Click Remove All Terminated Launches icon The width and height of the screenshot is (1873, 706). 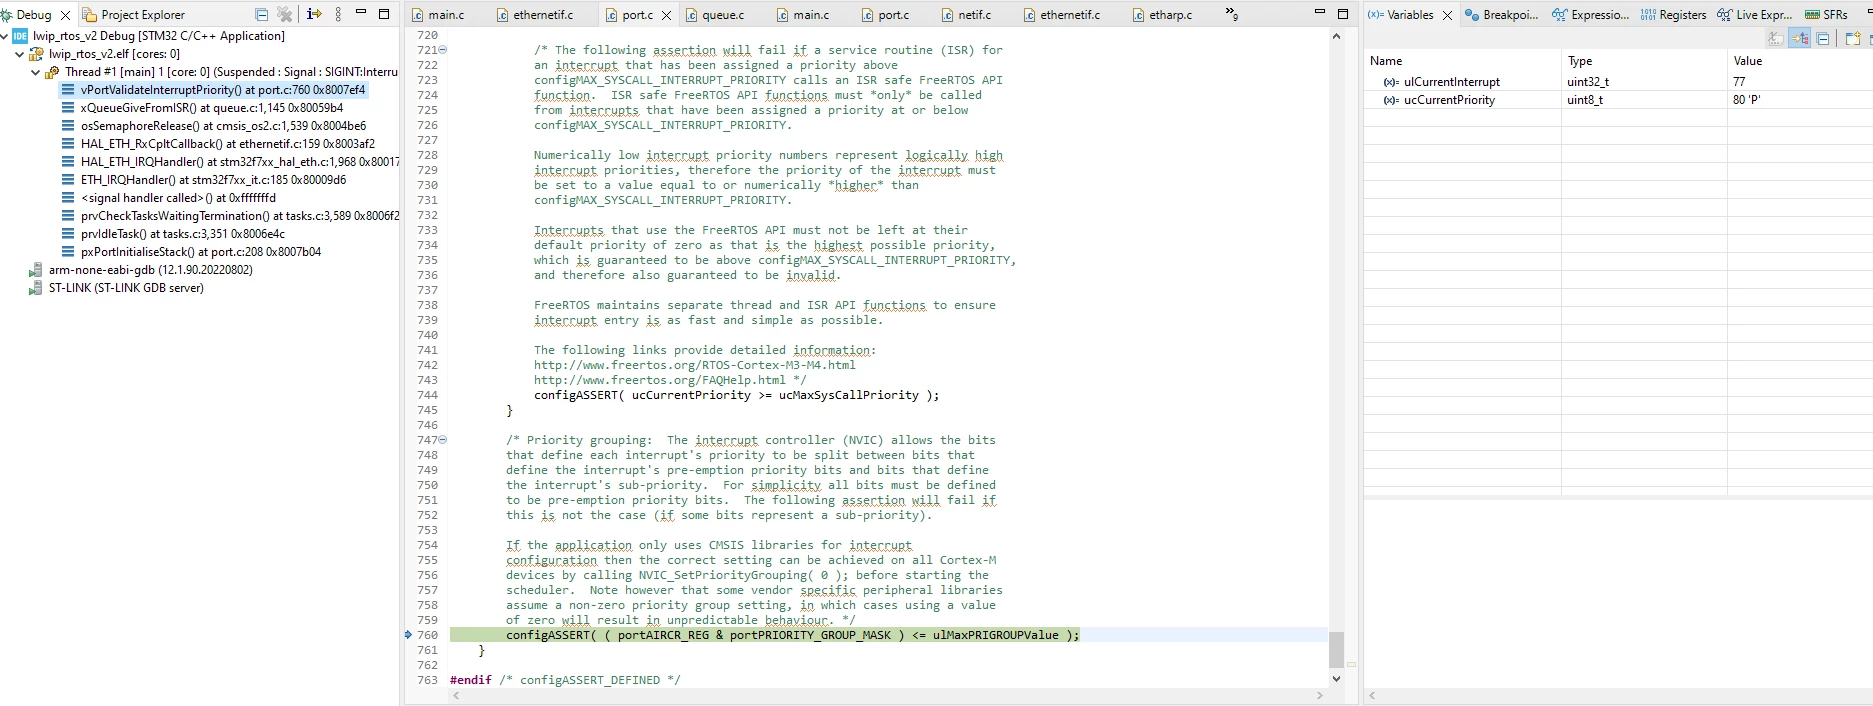point(285,14)
